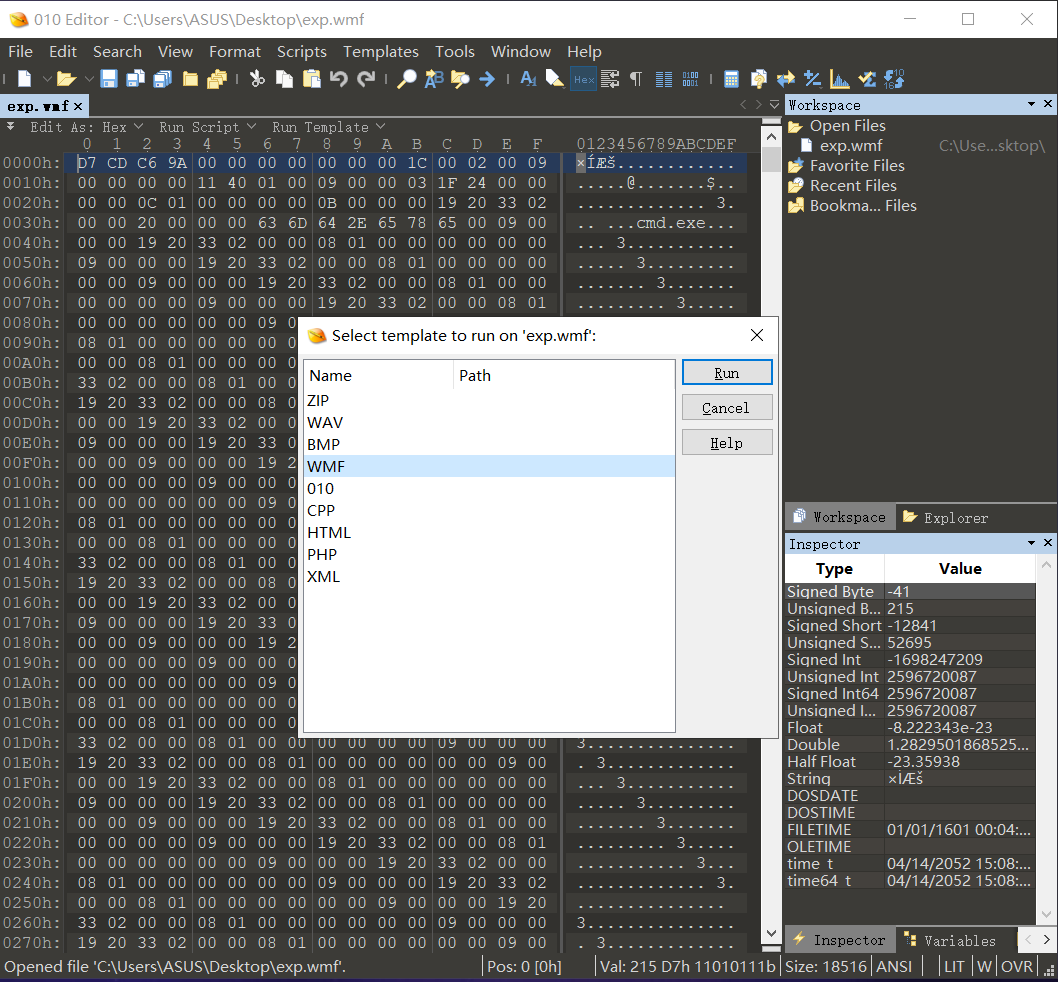
Task: Click the Replace toolbar icon
Action: 433,79
